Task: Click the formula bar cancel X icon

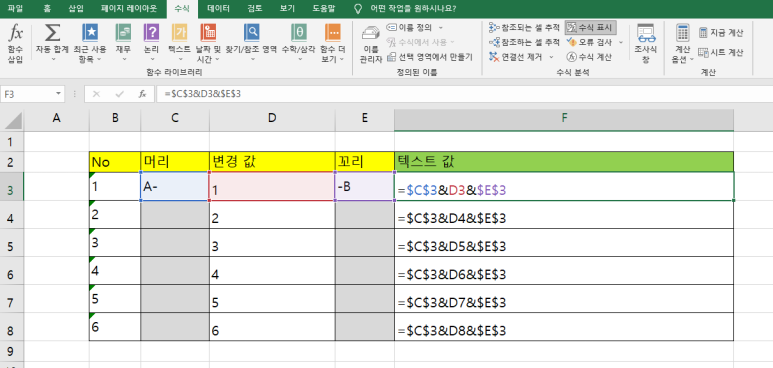Action: pyautogui.click(x=96, y=94)
